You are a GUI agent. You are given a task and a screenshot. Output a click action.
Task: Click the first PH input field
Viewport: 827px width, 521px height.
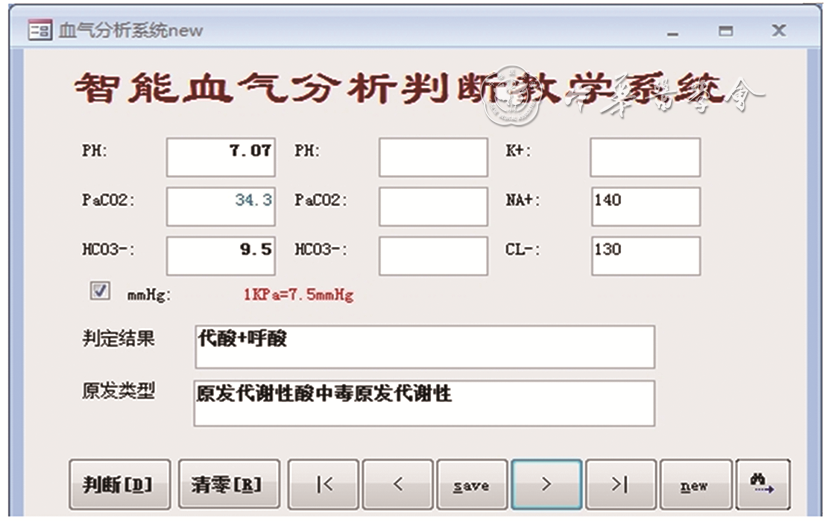220,156
